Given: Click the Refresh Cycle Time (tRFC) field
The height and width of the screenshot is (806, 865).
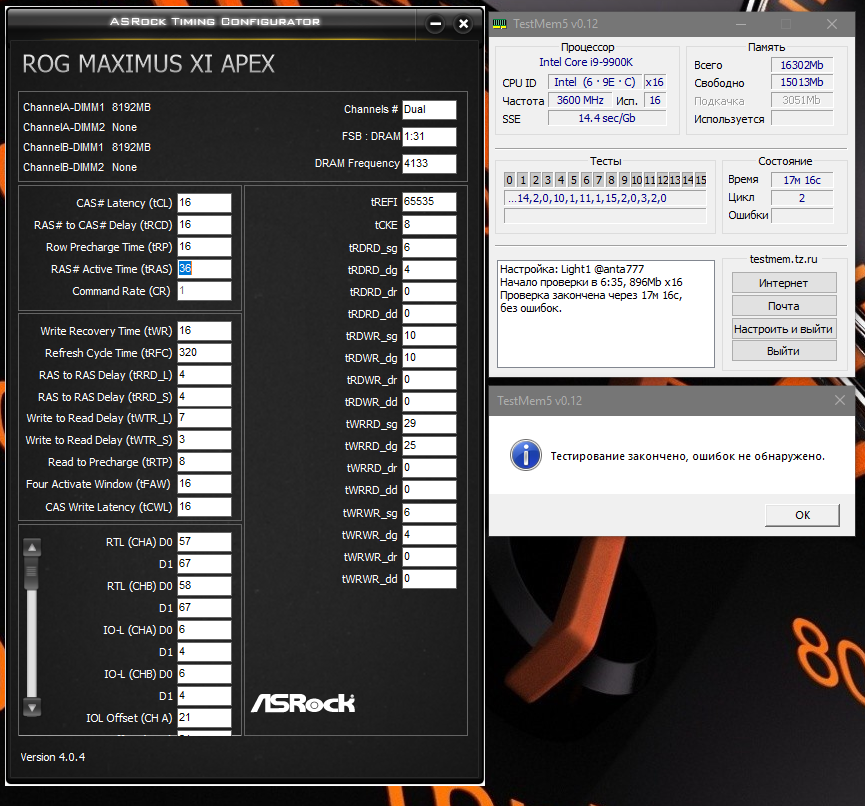Looking at the screenshot, I should point(204,353).
